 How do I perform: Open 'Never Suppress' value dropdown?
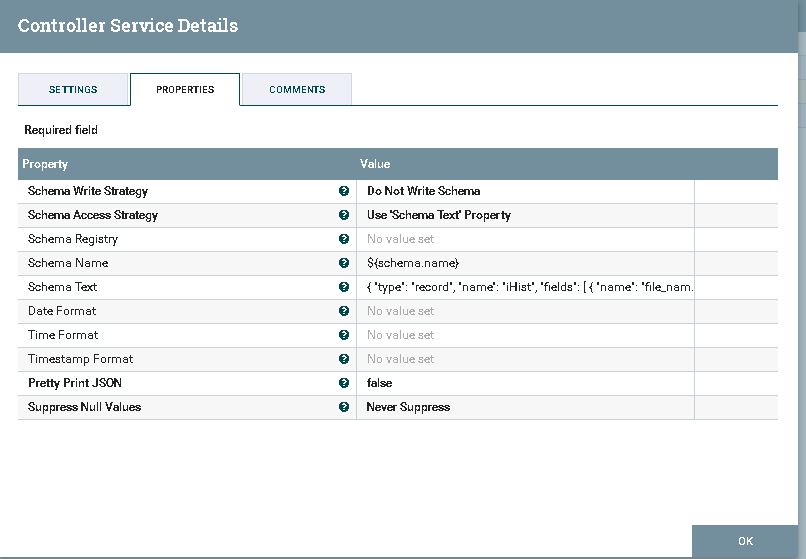pyautogui.click(x=525, y=407)
